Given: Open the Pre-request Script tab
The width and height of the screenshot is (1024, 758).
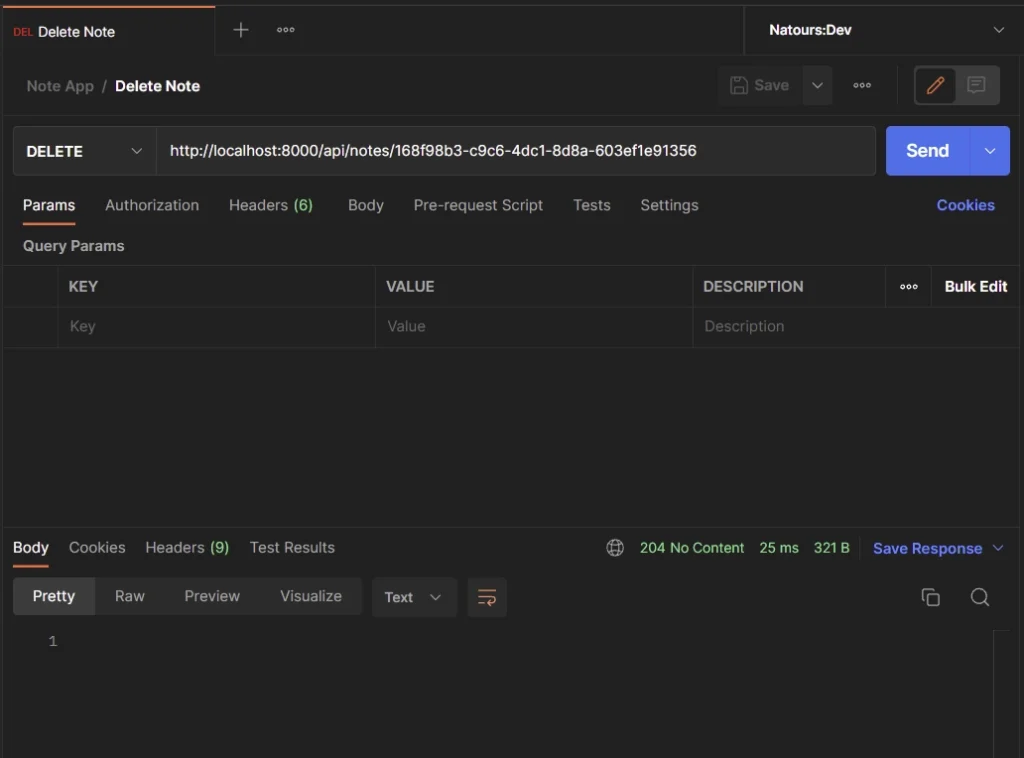Looking at the screenshot, I should point(478,205).
